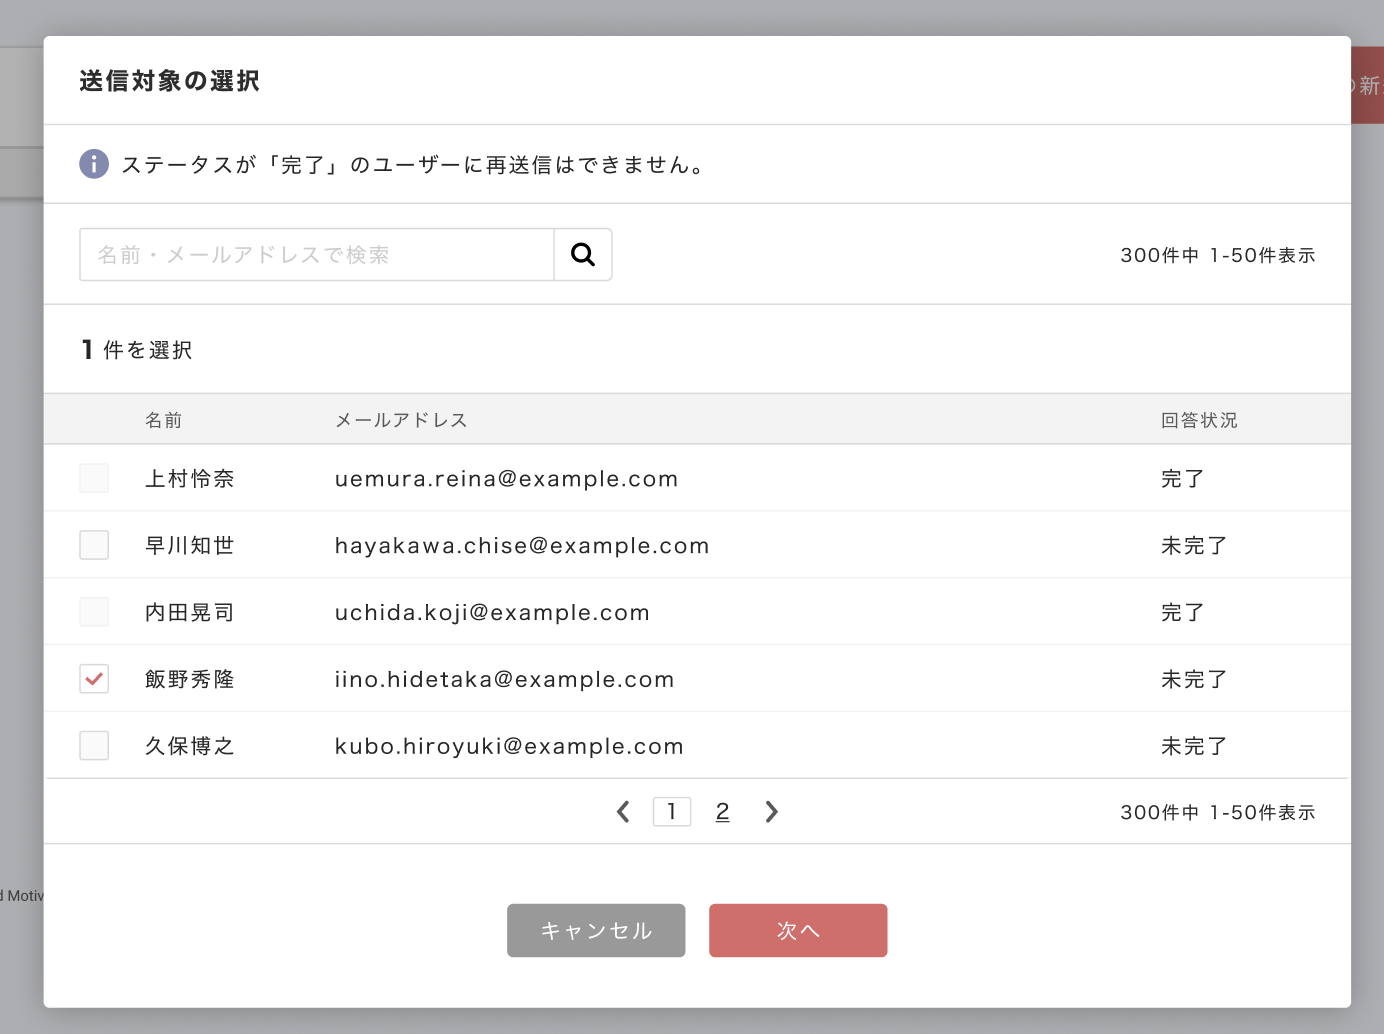Click the 1 件を選択 selection count
Screen dimensions: 1384x1034
(x=137, y=350)
